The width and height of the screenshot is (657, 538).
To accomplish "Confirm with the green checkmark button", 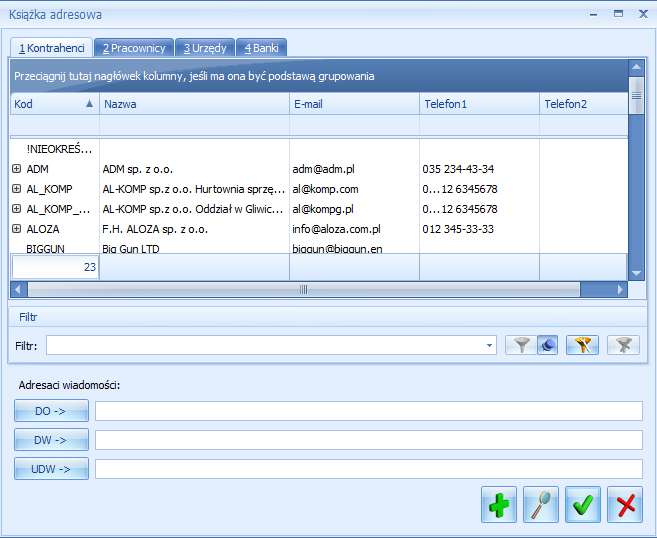I will (x=582, y=505).
